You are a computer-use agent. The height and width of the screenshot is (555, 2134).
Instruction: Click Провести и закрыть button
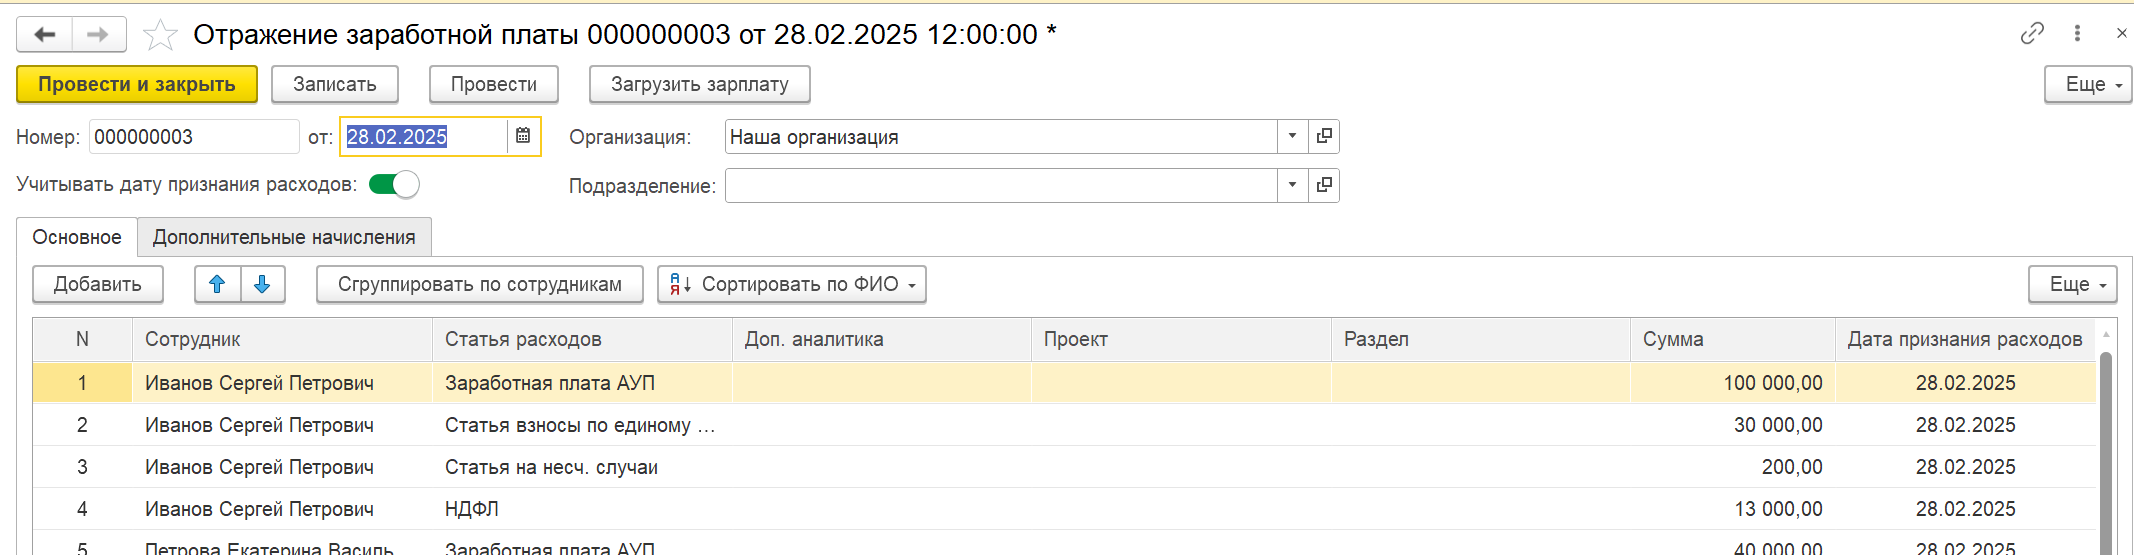[x=137, y=84]
